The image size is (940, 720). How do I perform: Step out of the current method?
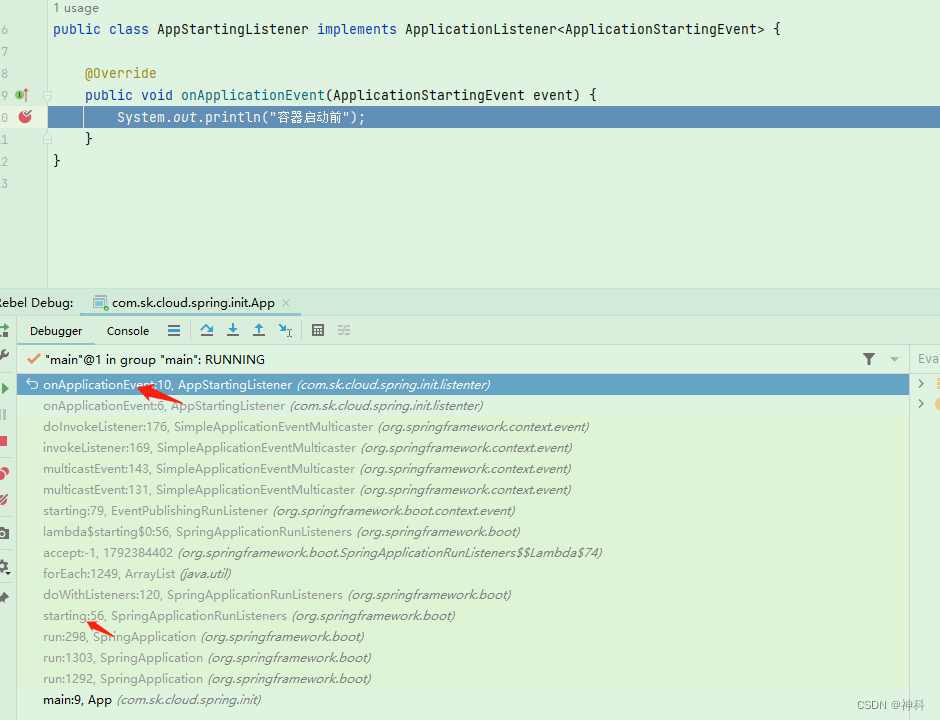(x=259, y=330)
